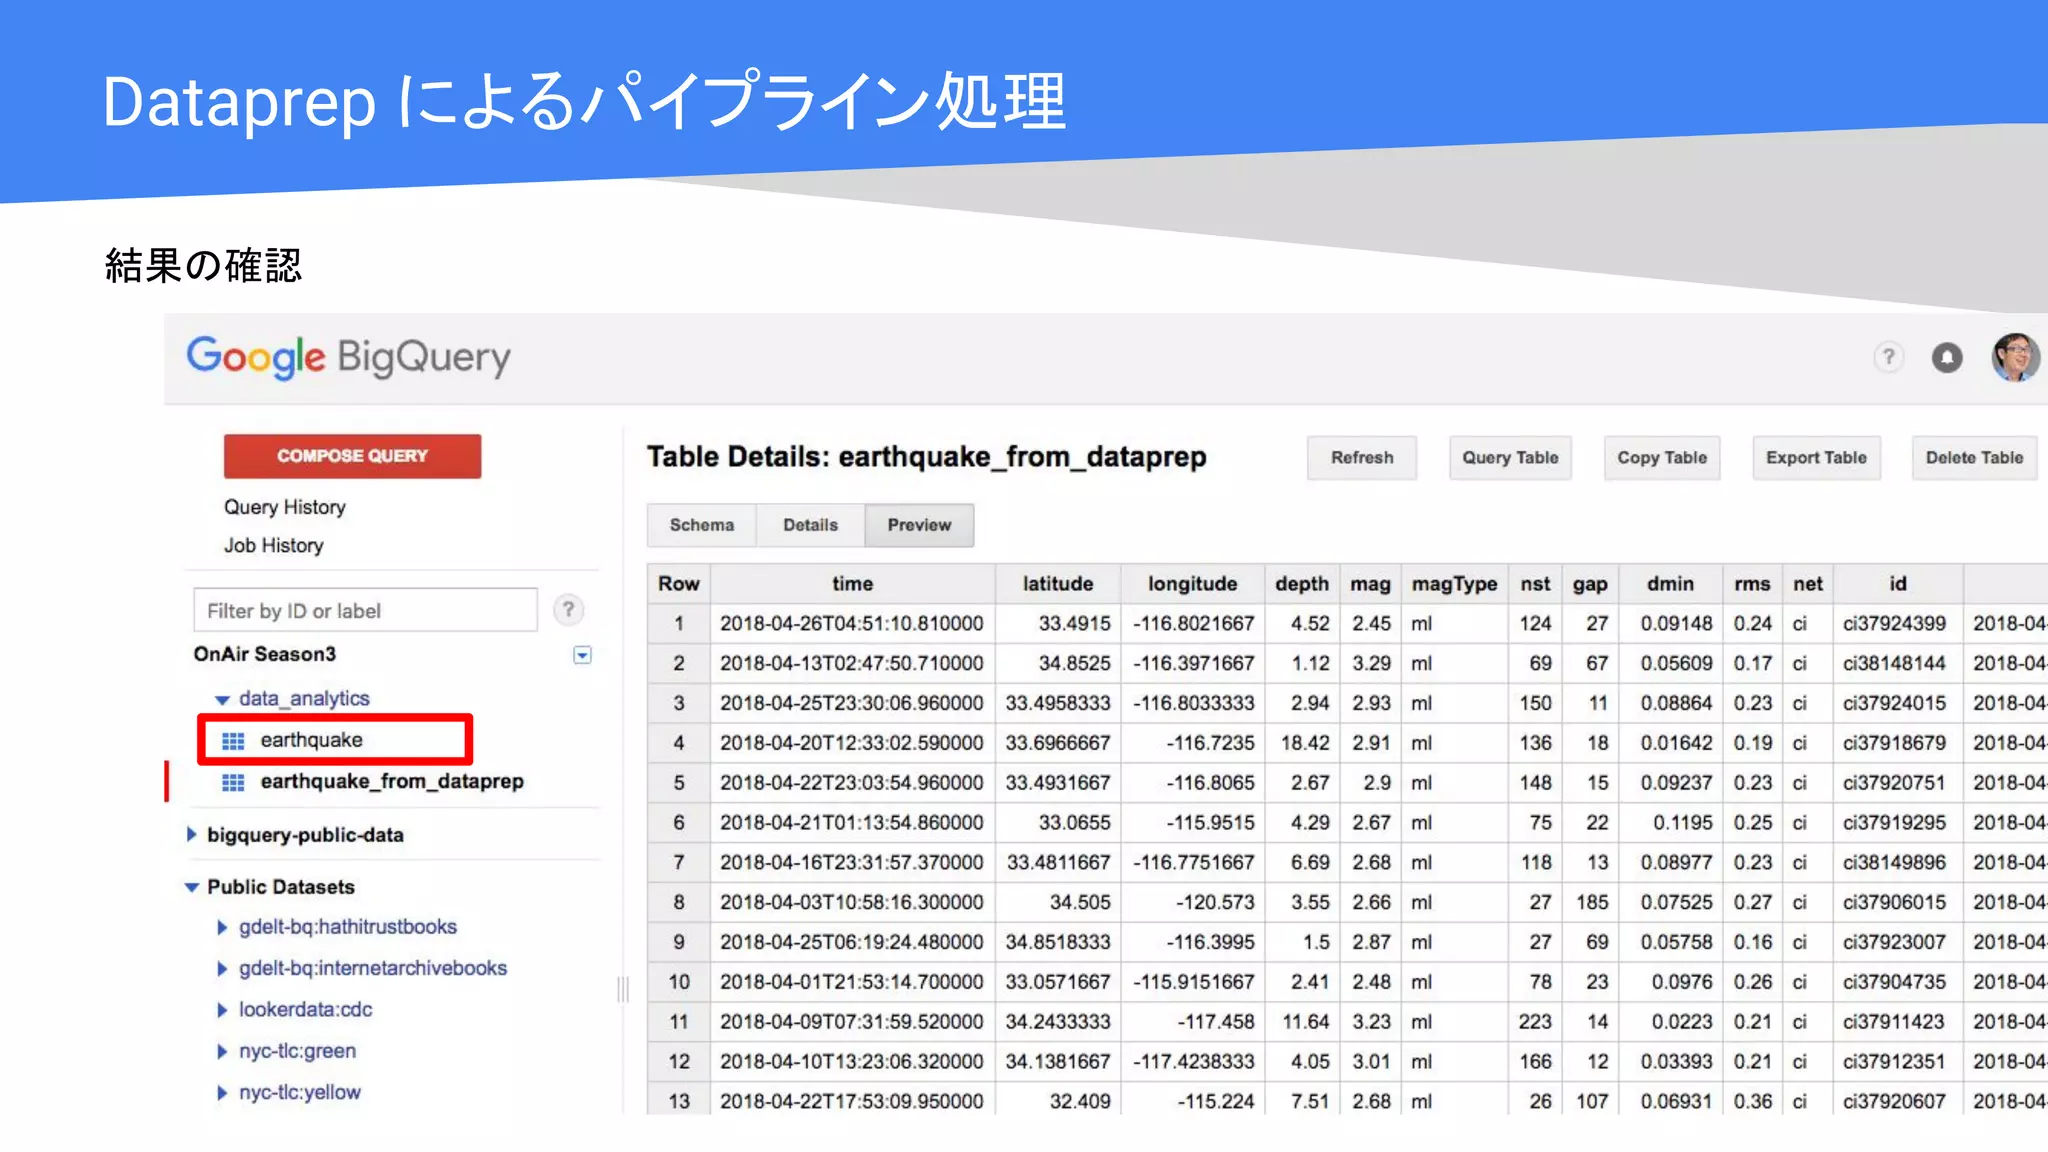Click the Copy Table button
Screen dimensions: 2048x1152
[x=1662, y=458]
